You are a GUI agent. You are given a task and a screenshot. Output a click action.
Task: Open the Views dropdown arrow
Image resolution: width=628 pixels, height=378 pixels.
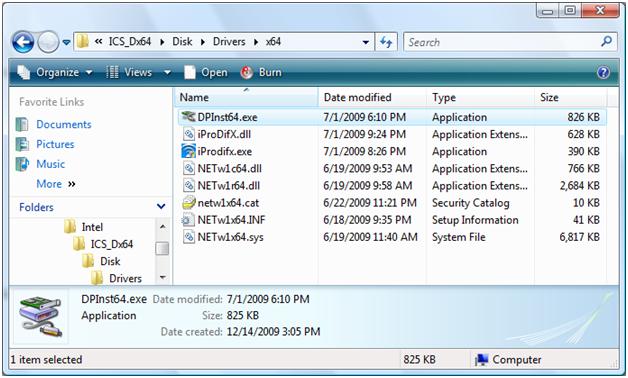pyautogui.click(x=167, y=72)
